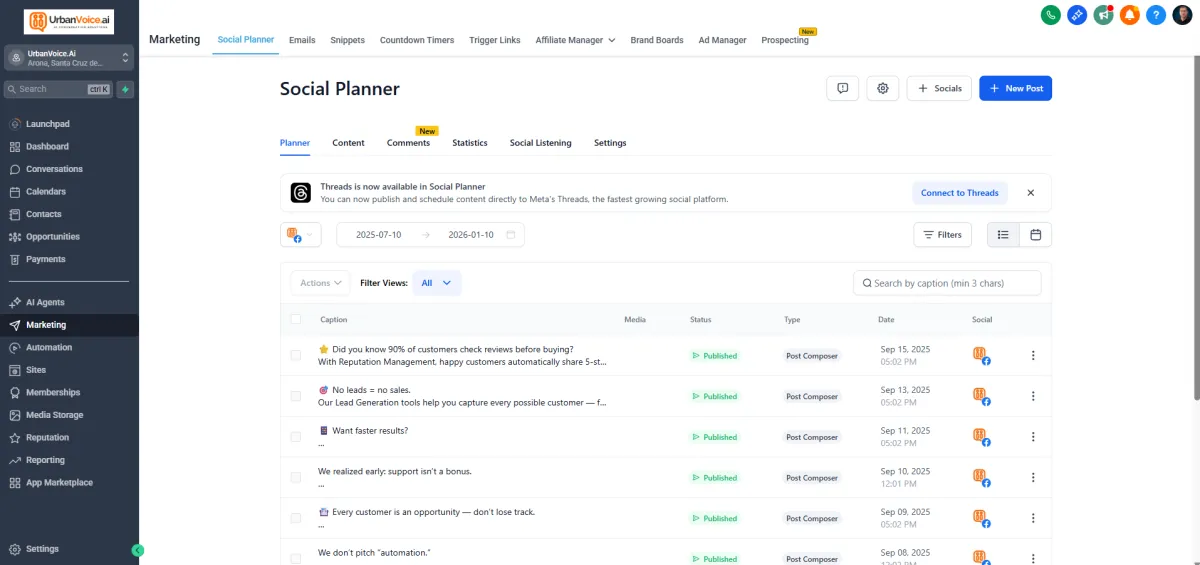Switch to the Snippets tab
Viewport: 1200px width, 565px height.
click(348, 40)
